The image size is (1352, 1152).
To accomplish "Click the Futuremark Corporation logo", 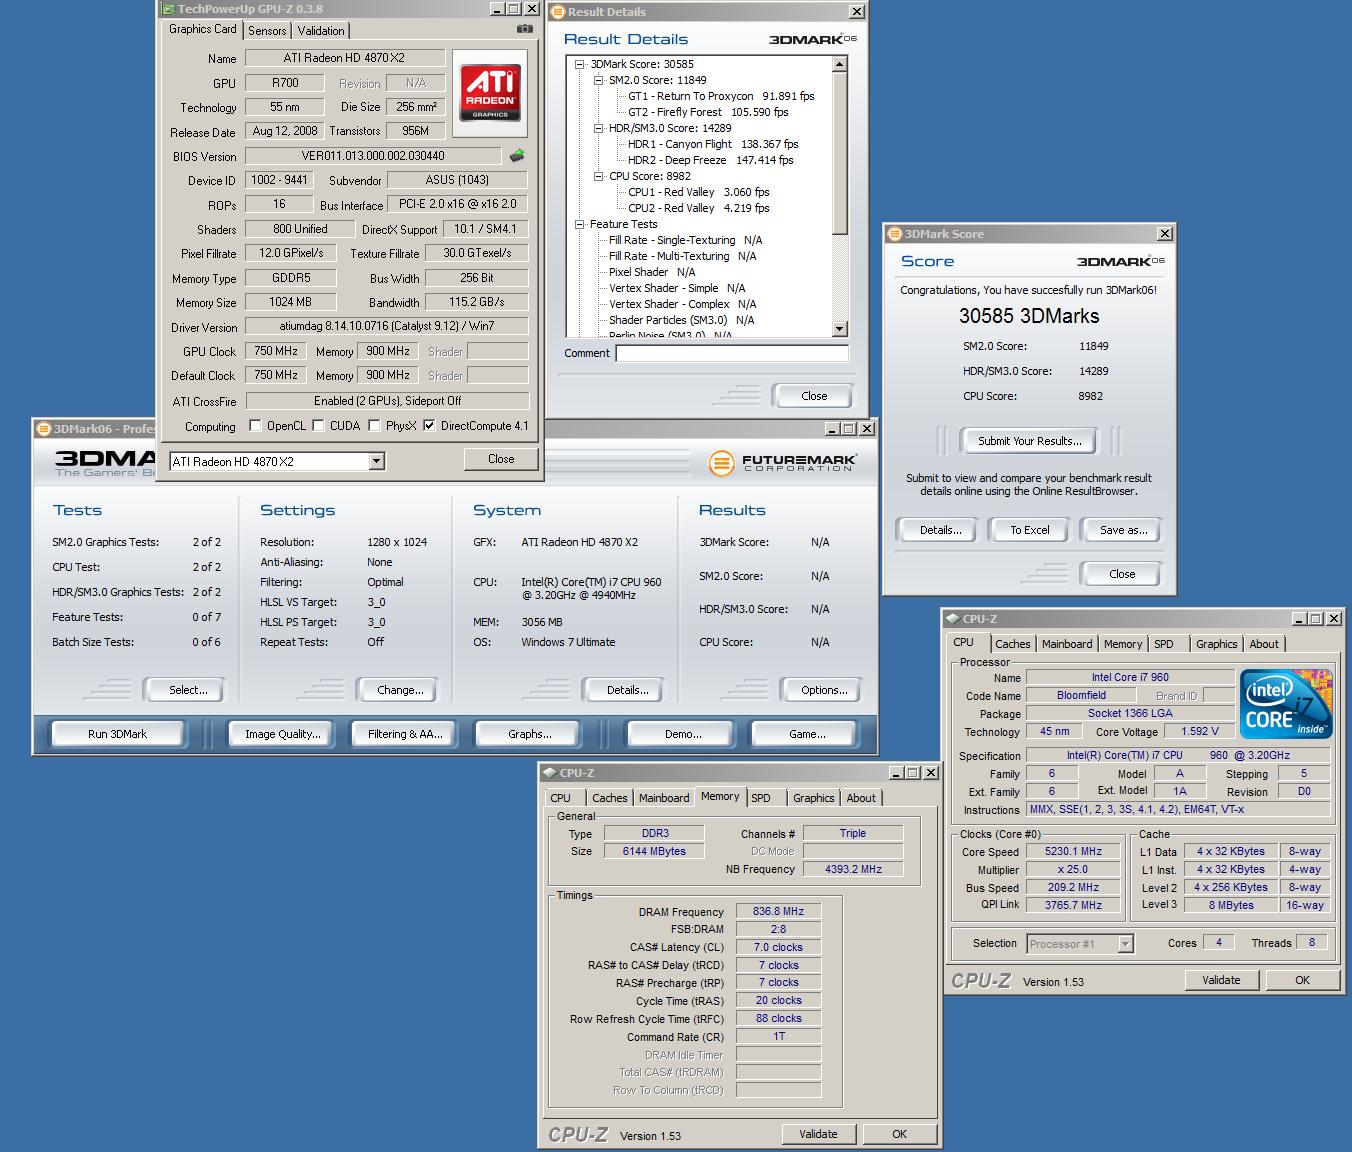I will [x=783, y=463].
